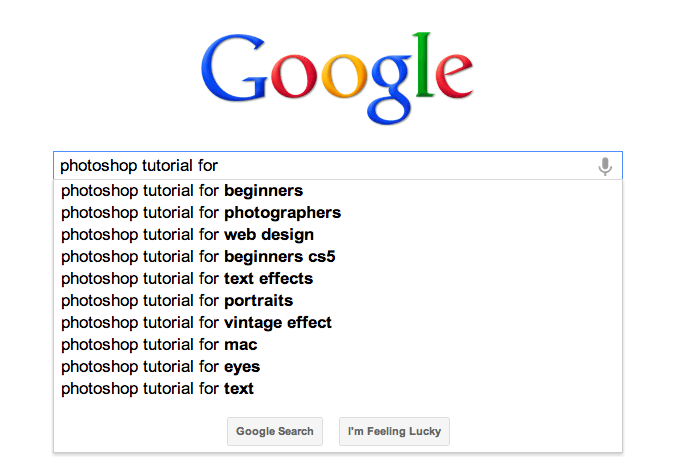The height and width of the screenshot is (473, 684).
Task: Select the 'beginners' suggestion
Action: click(182, 190)
